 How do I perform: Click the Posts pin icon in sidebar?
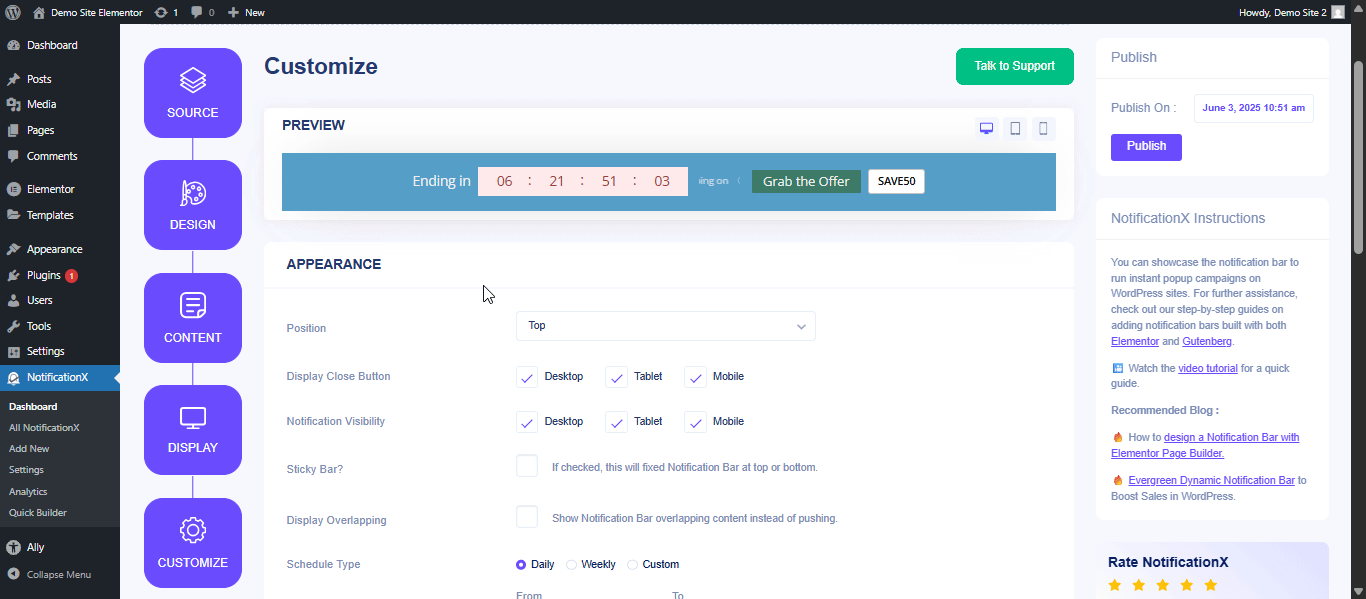(13, 79)
